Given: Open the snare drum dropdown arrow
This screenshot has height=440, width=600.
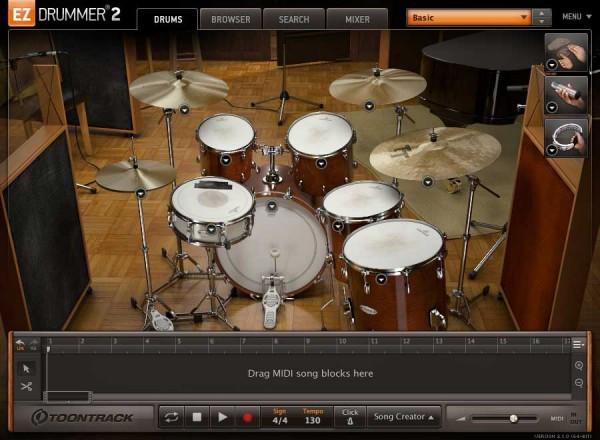Looking at the screenshot, I should click(x=211, y=229).
